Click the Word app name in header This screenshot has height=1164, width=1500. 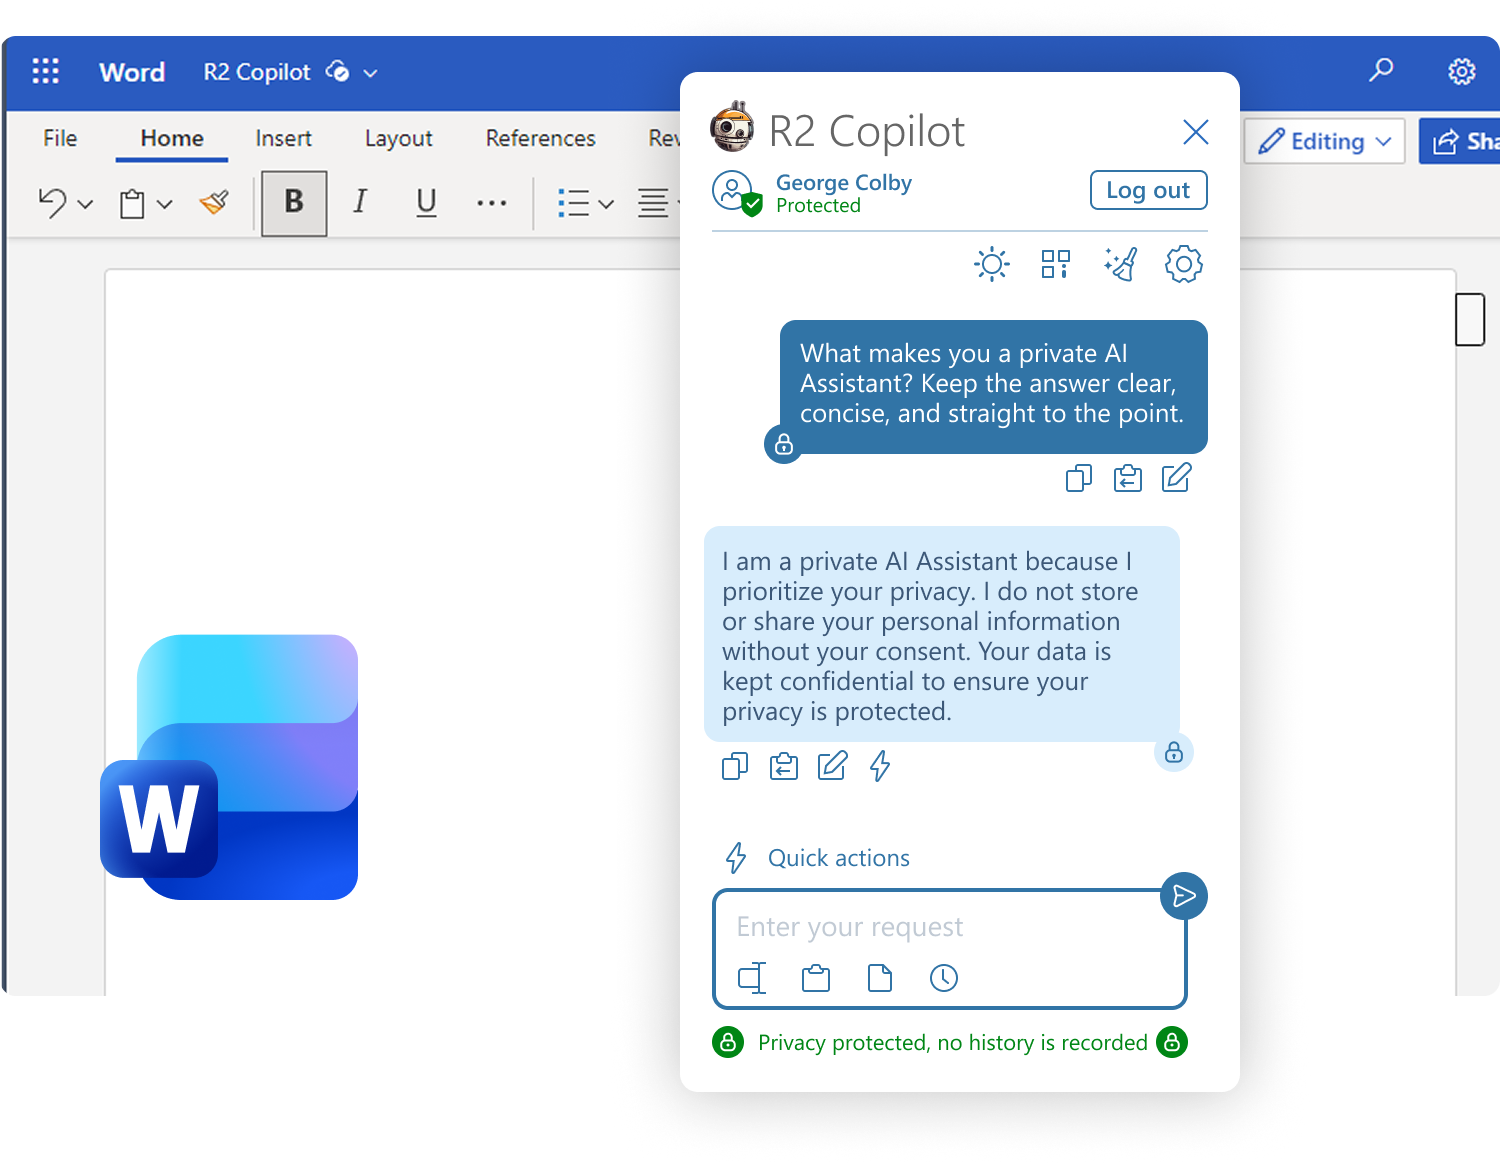pos(132,72)
